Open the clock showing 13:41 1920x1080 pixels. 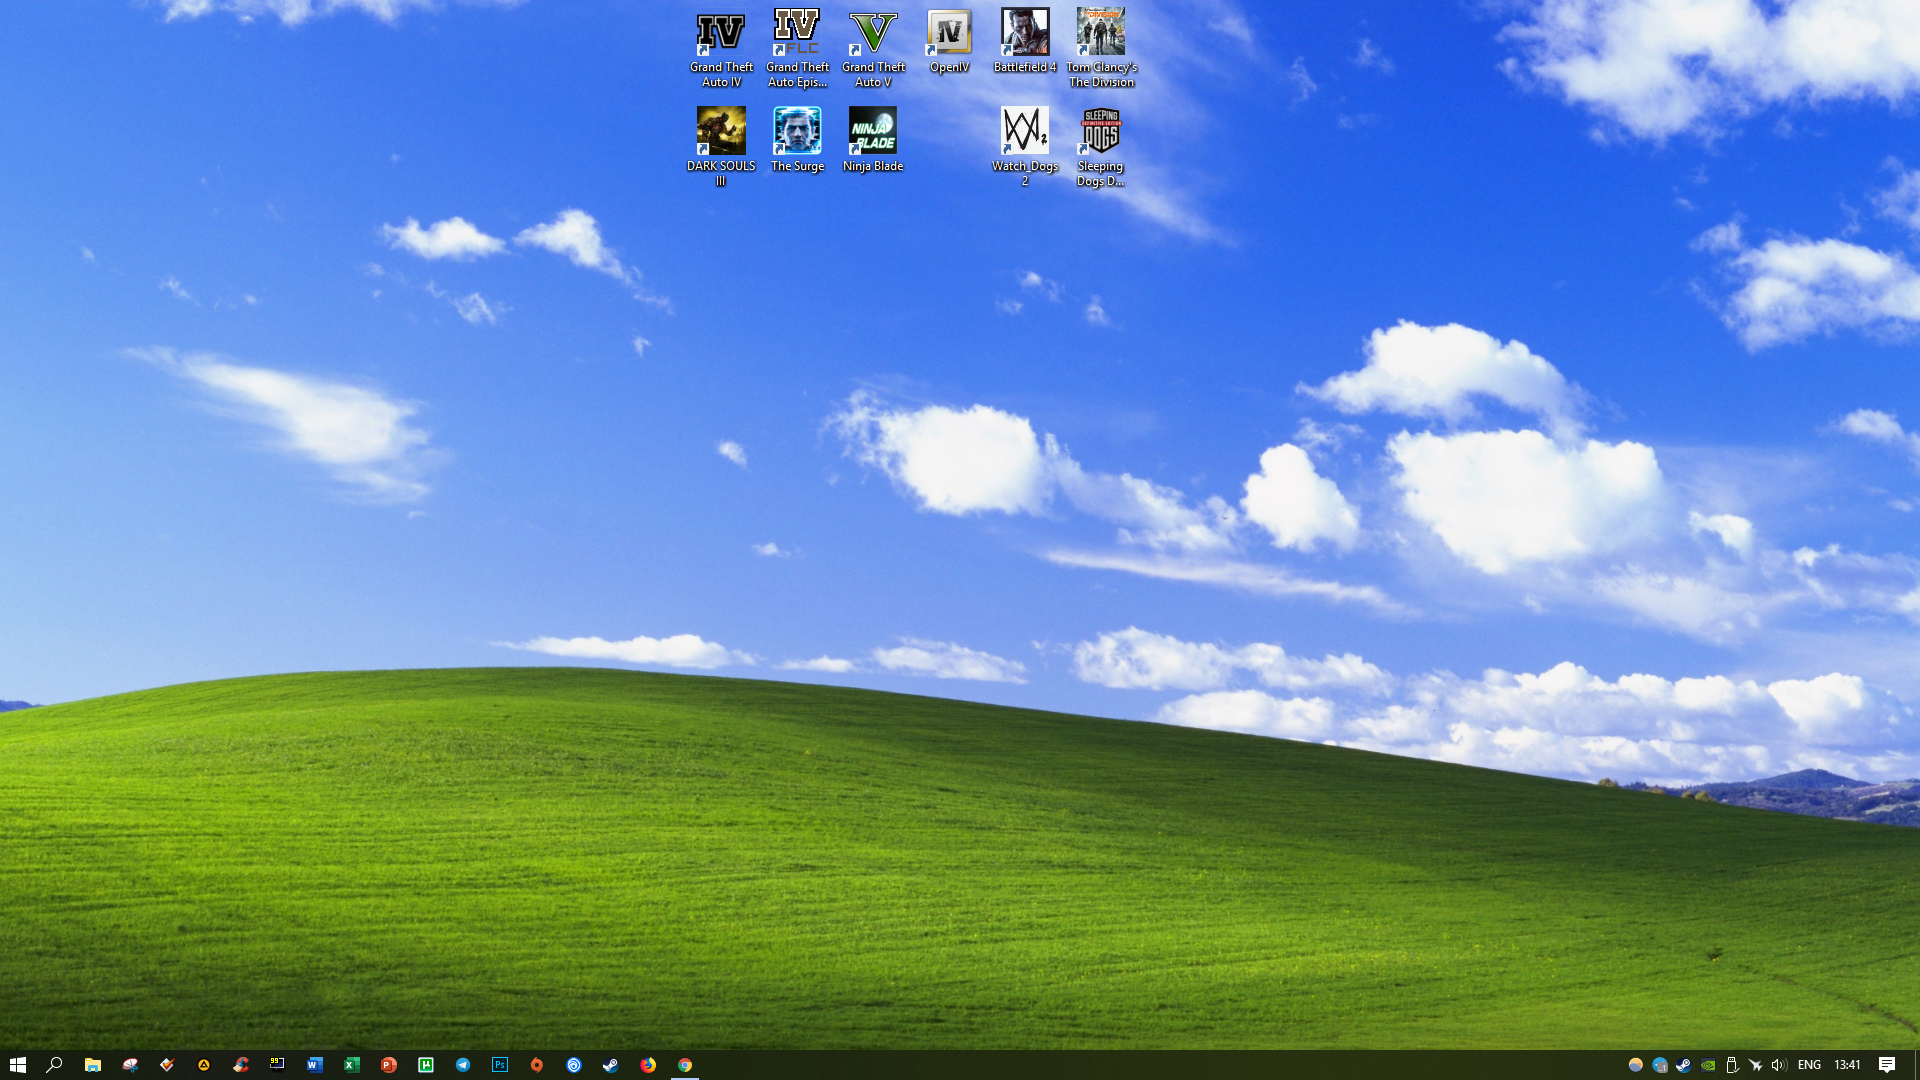coord(1847,1065)
